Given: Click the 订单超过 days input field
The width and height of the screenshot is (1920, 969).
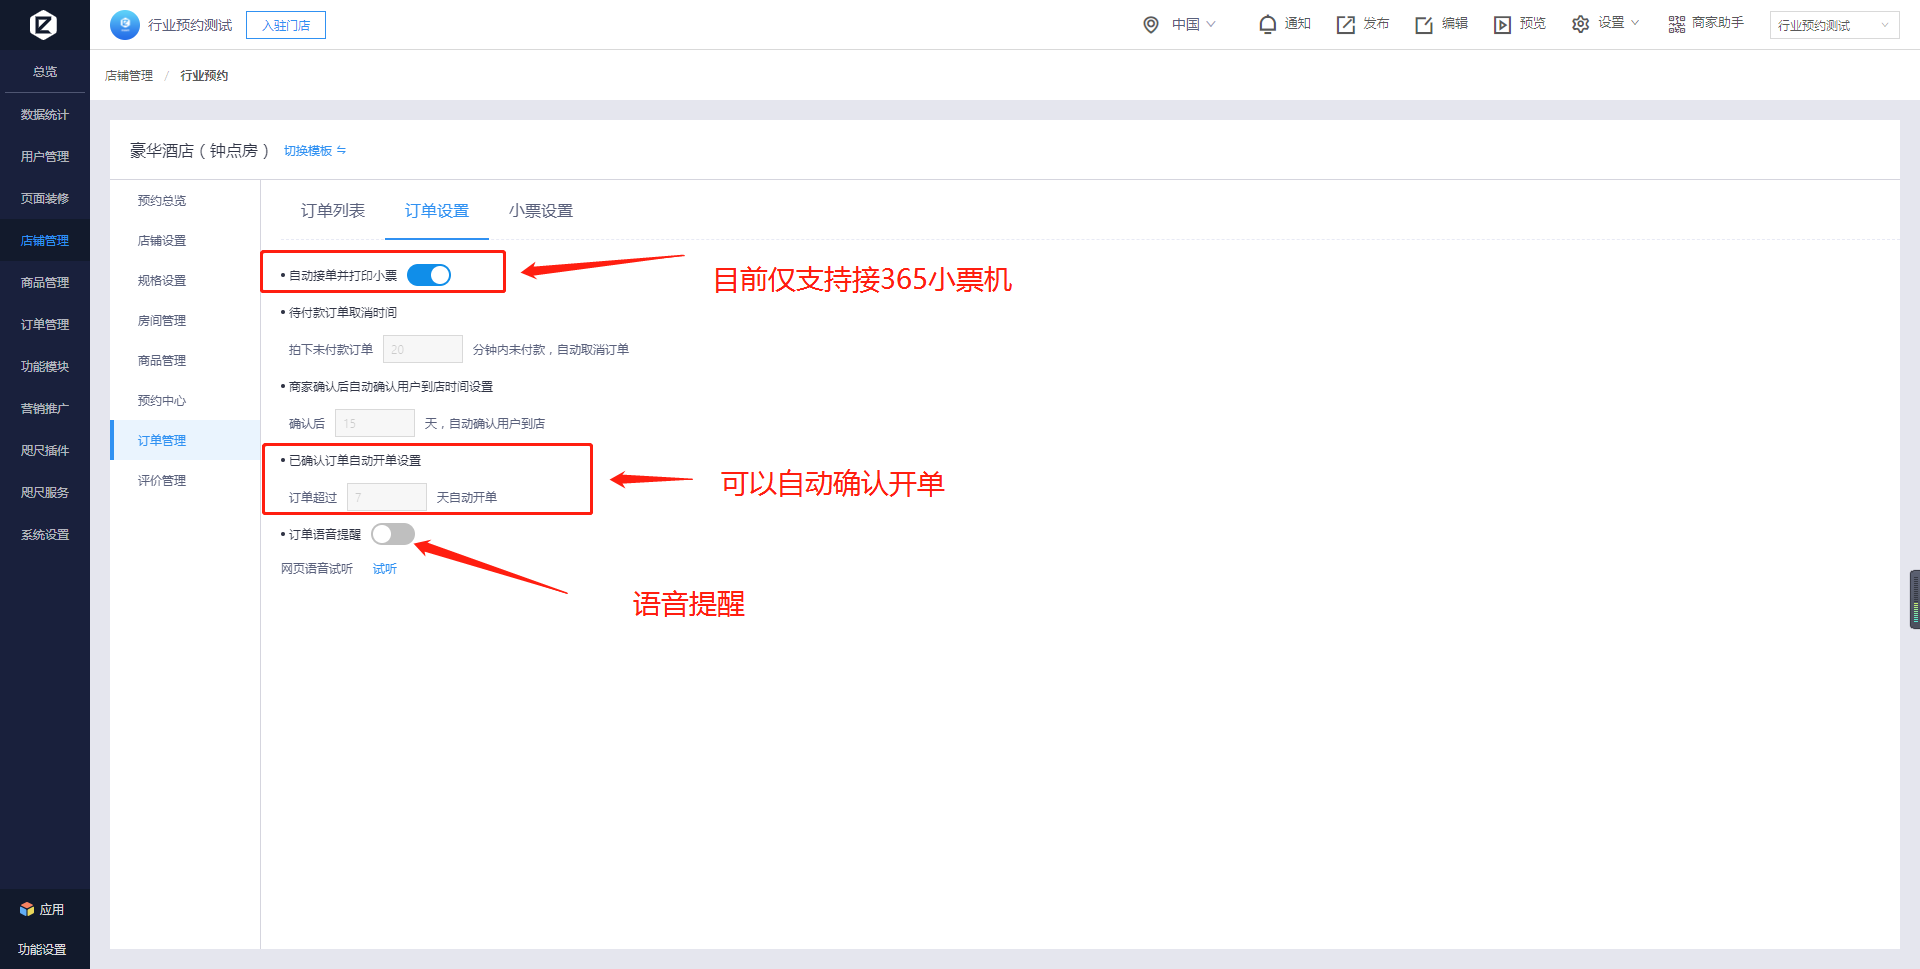Looking at the screenshot, I should (387, 497).
